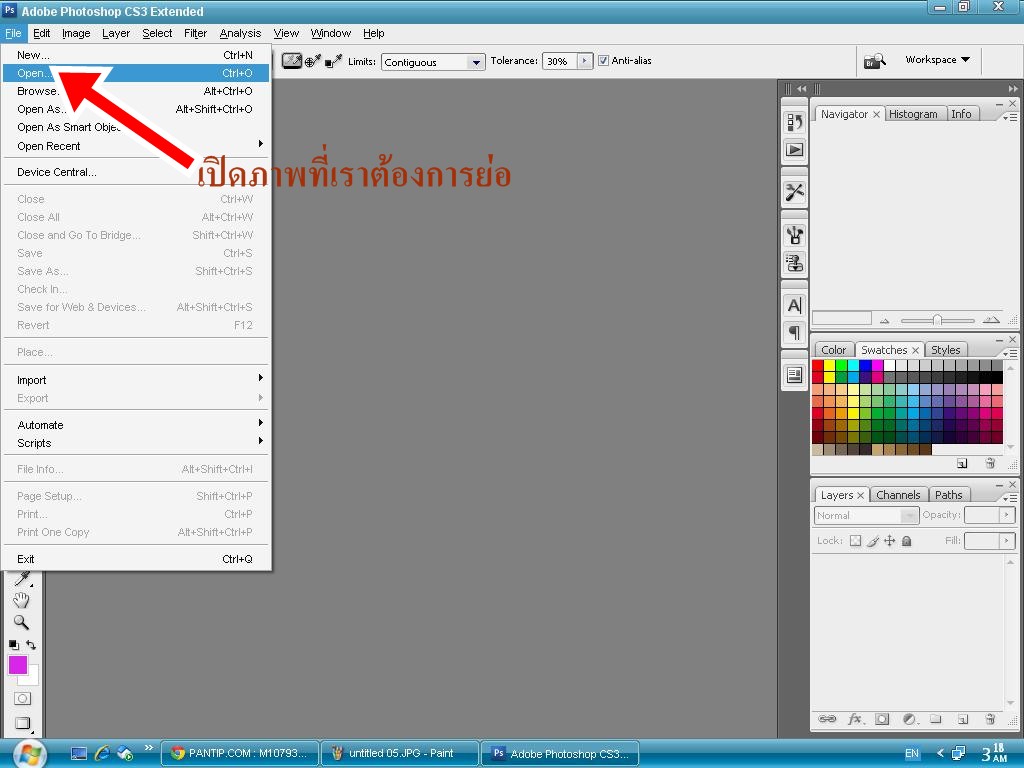
Task: Choose Browse... in File menu
Action: click(x=136, y=91)
